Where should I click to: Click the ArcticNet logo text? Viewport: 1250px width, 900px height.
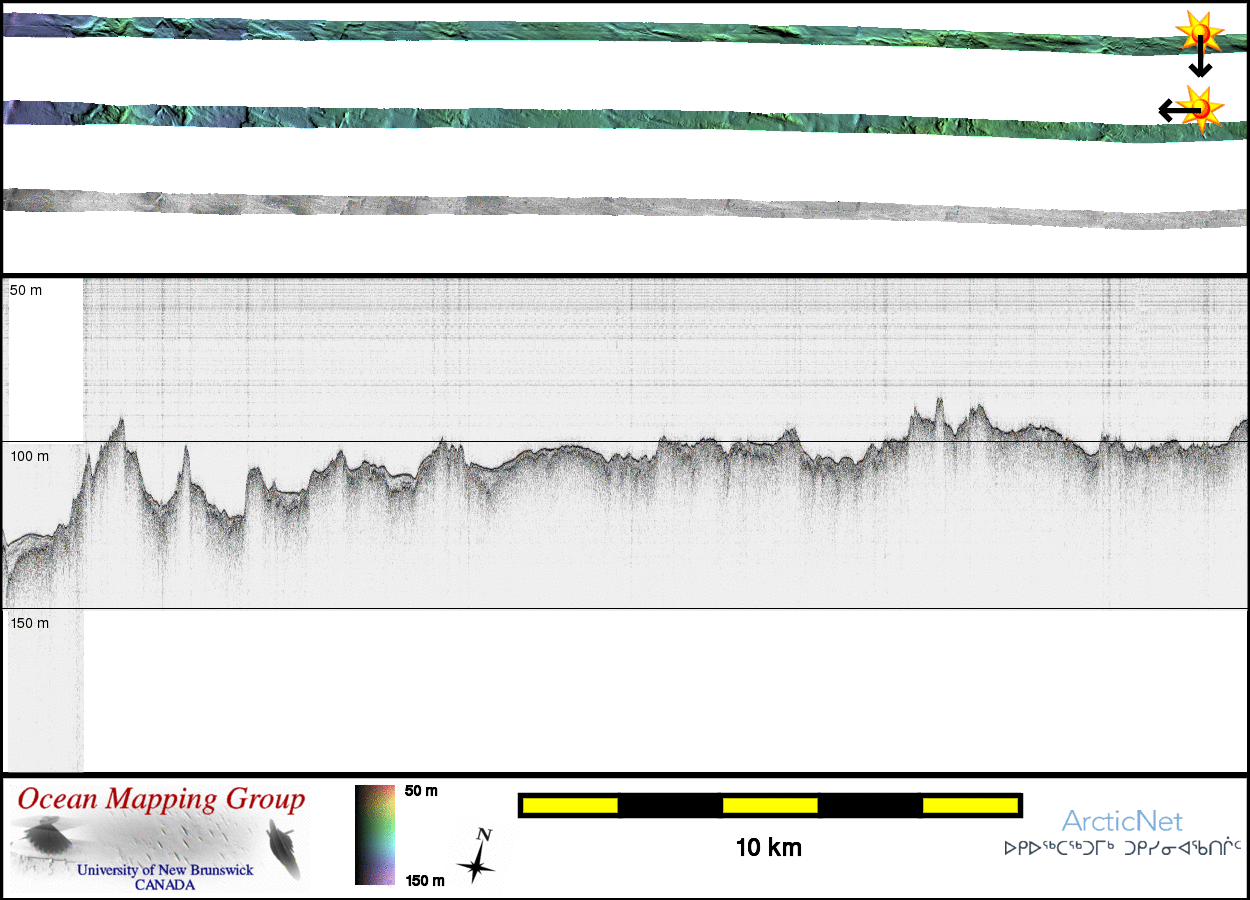click(1122, 822)
